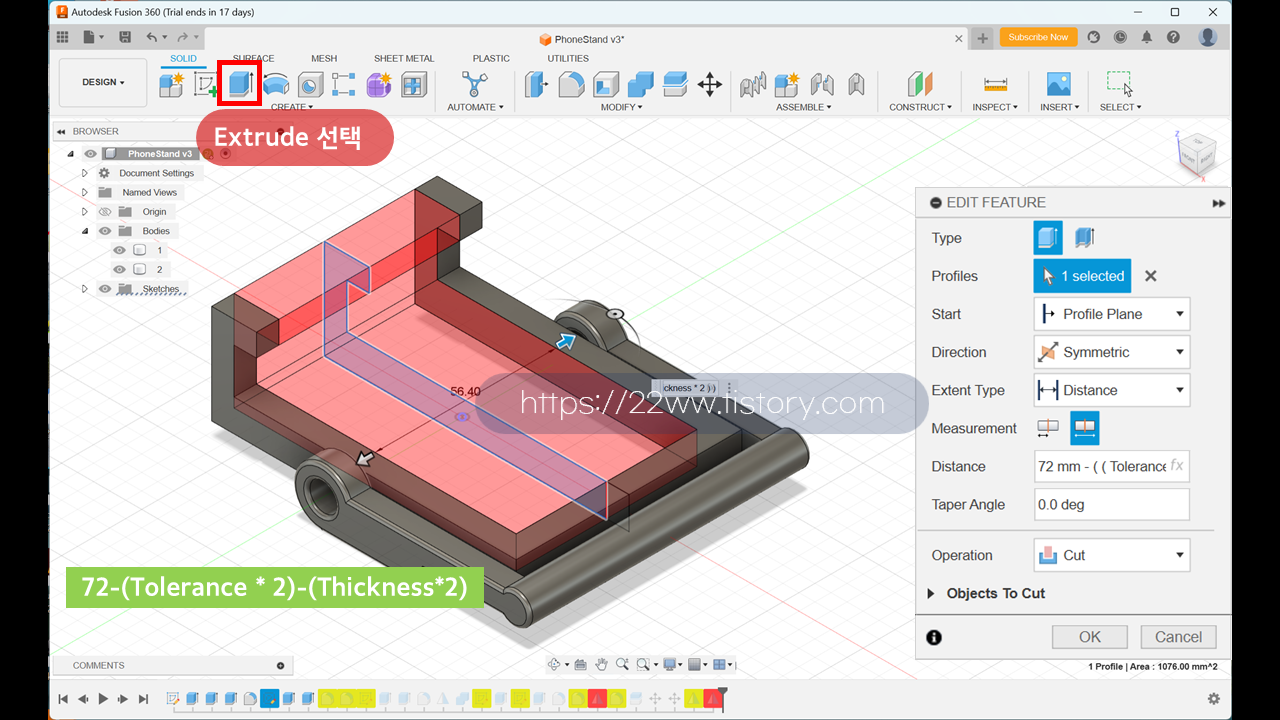This screenshot has height=720, width=1280.
Task: Click the Subscribe Now button
Action: (1038, 37)
